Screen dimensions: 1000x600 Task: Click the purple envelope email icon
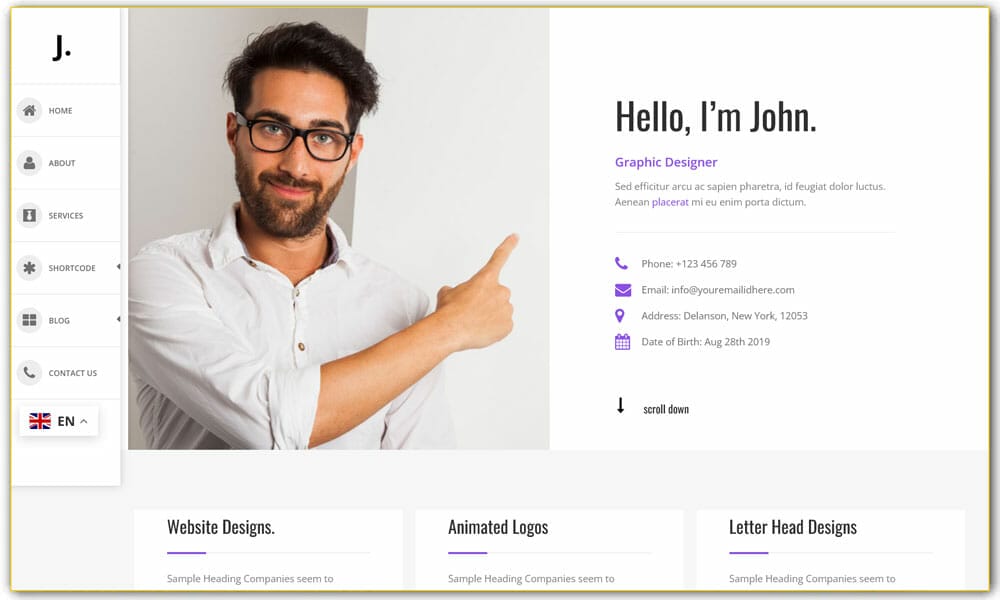click(x=622, y=290)
